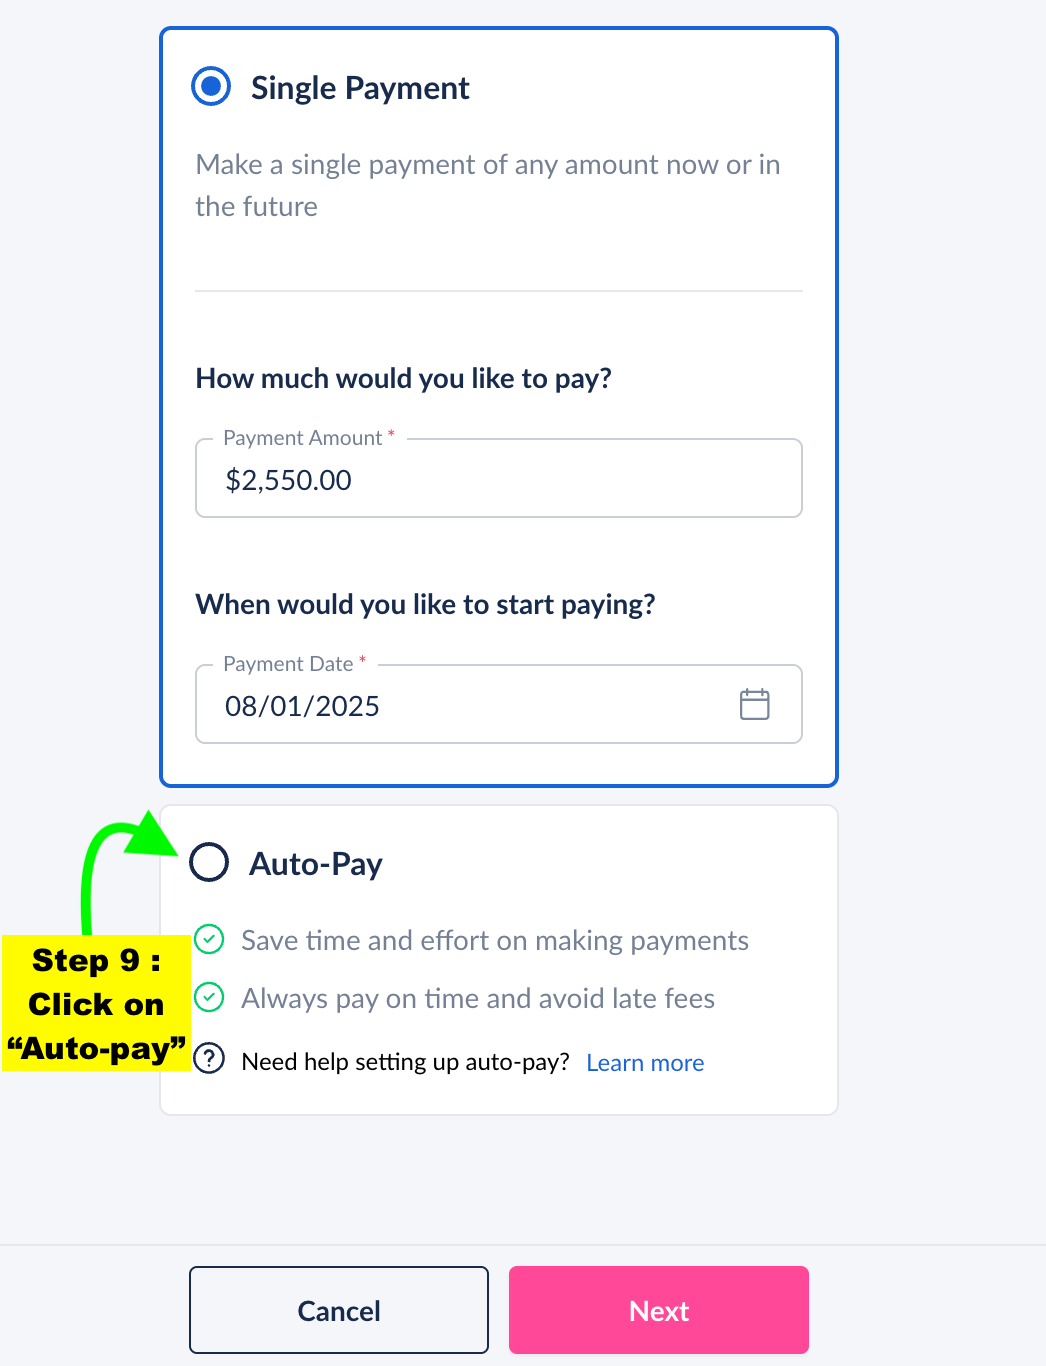
Task: Click the Single Payment heading text
Action: pyautogui.click(x=360, y=88)
